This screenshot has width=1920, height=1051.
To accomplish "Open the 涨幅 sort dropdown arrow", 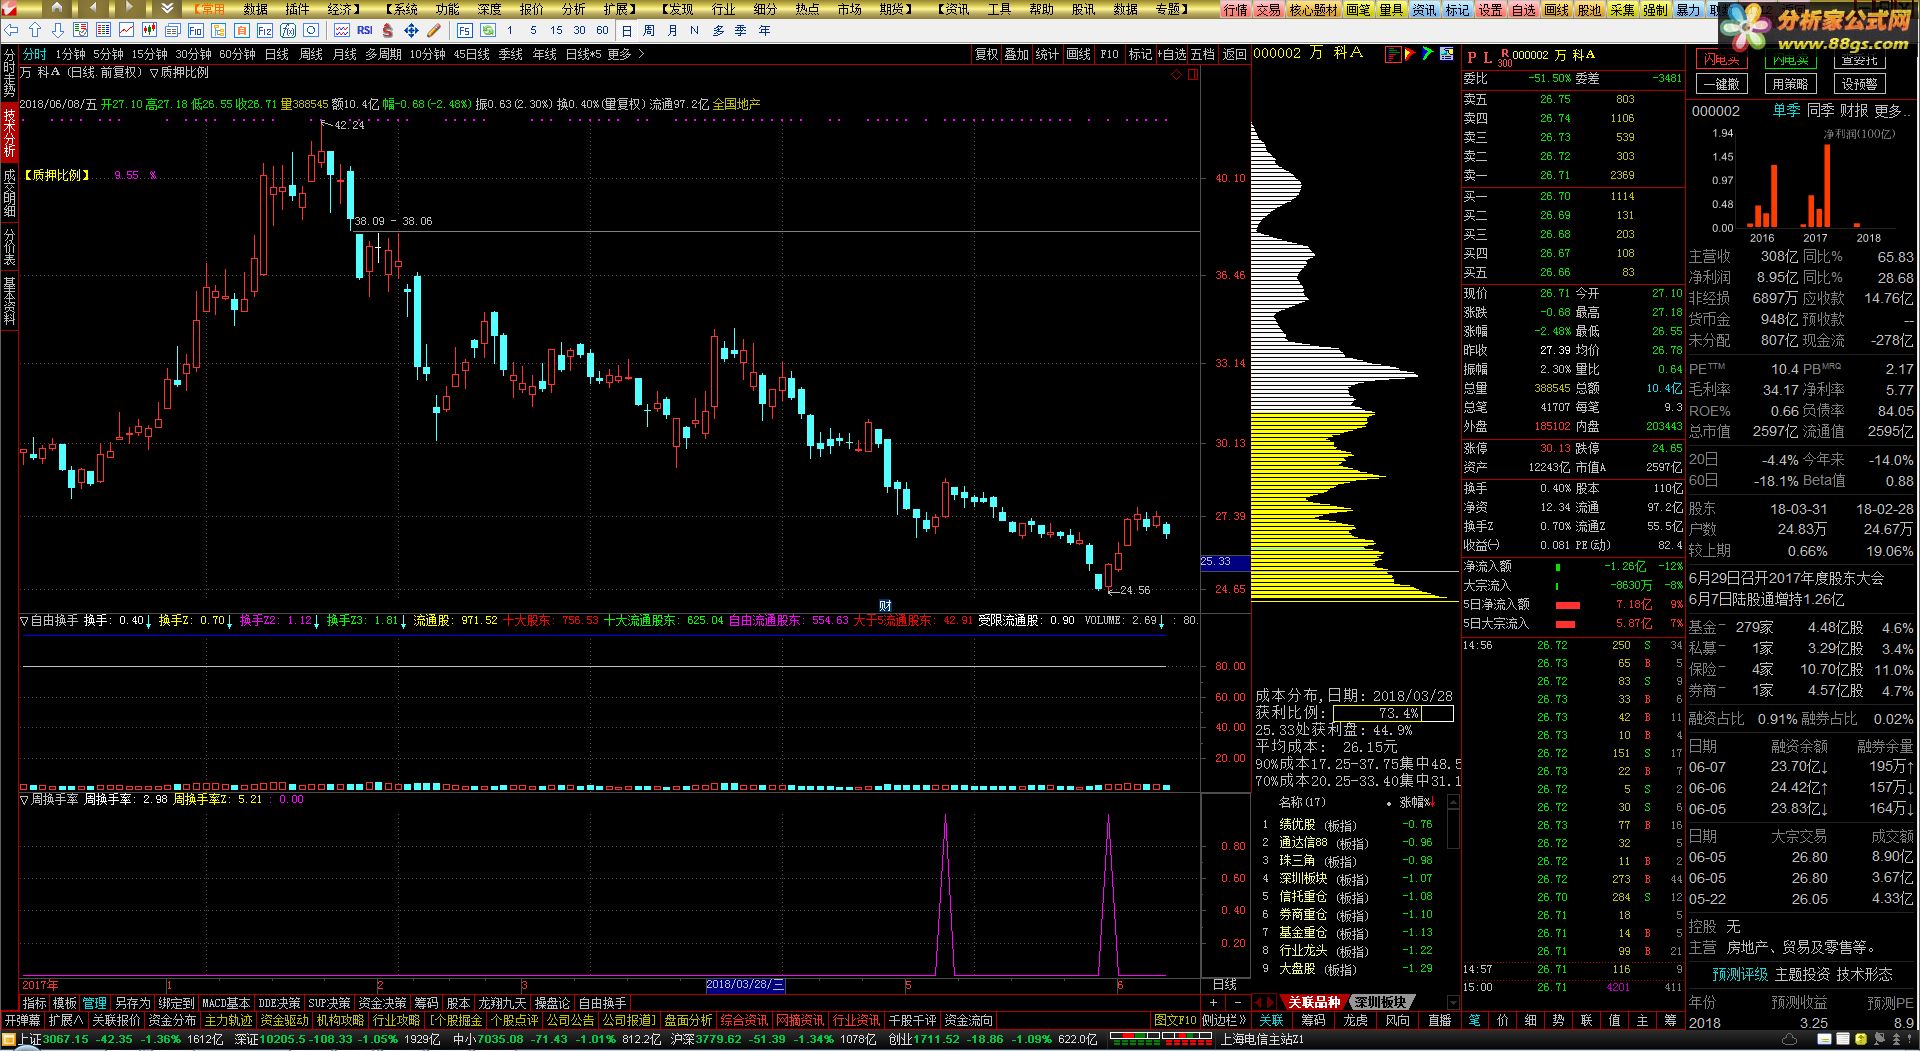I will tap(1431, 803).
